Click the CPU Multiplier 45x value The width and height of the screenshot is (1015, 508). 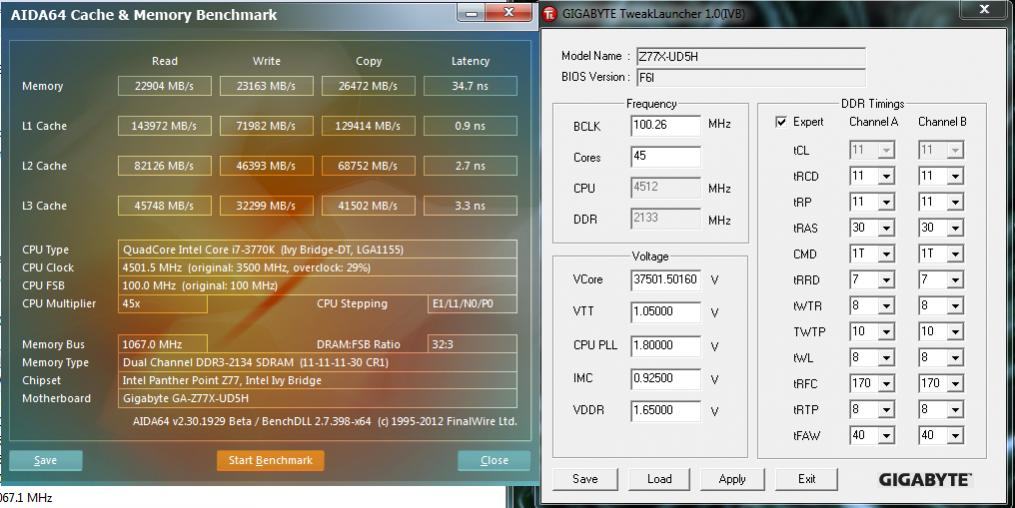[162, 304]
